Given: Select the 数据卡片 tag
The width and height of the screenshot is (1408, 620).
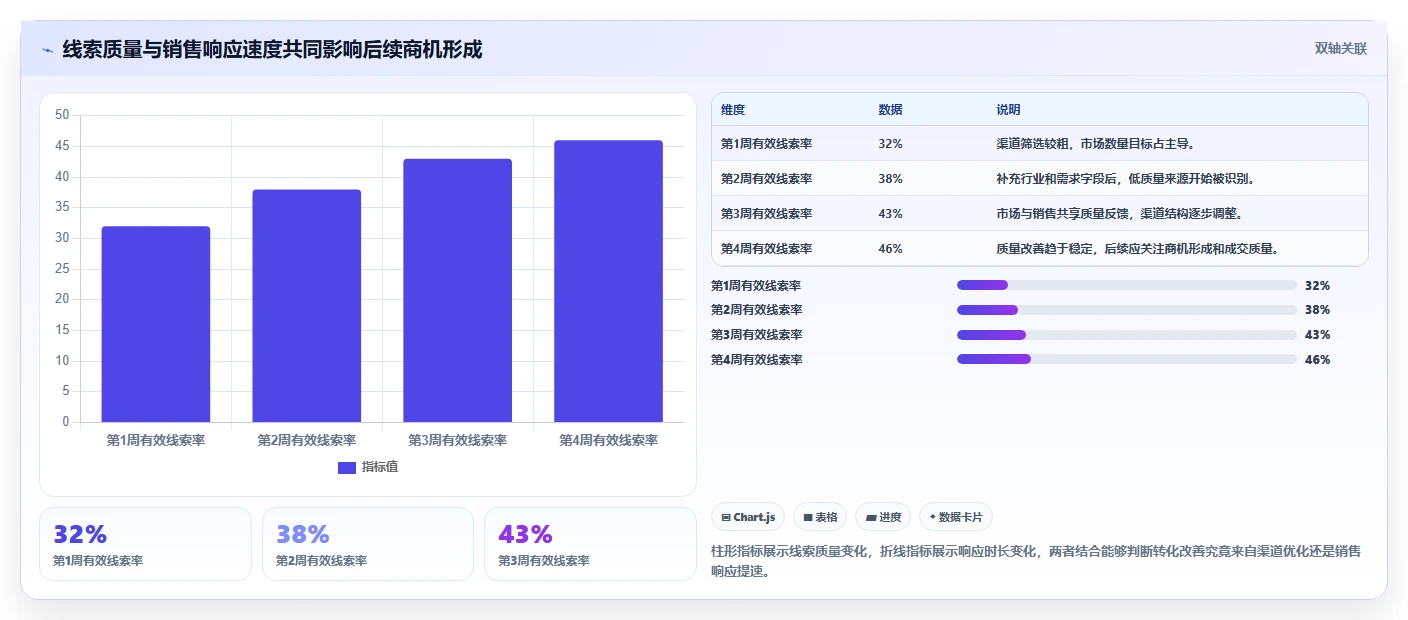Looking at the screenshot, I should 956,517.
